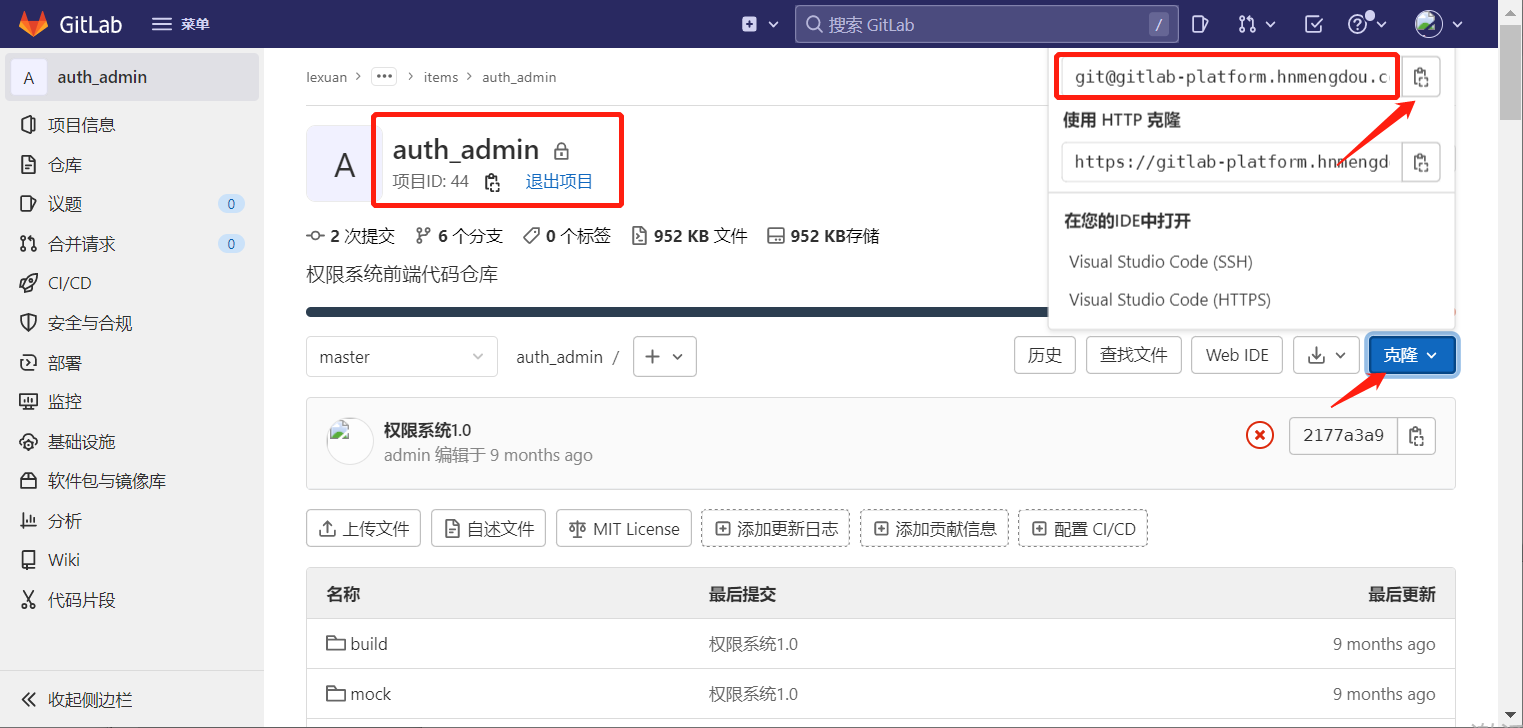Open the To-Do list icon
The height and width of the screenshot is (728, 1523).
(x=1314, y=24)
